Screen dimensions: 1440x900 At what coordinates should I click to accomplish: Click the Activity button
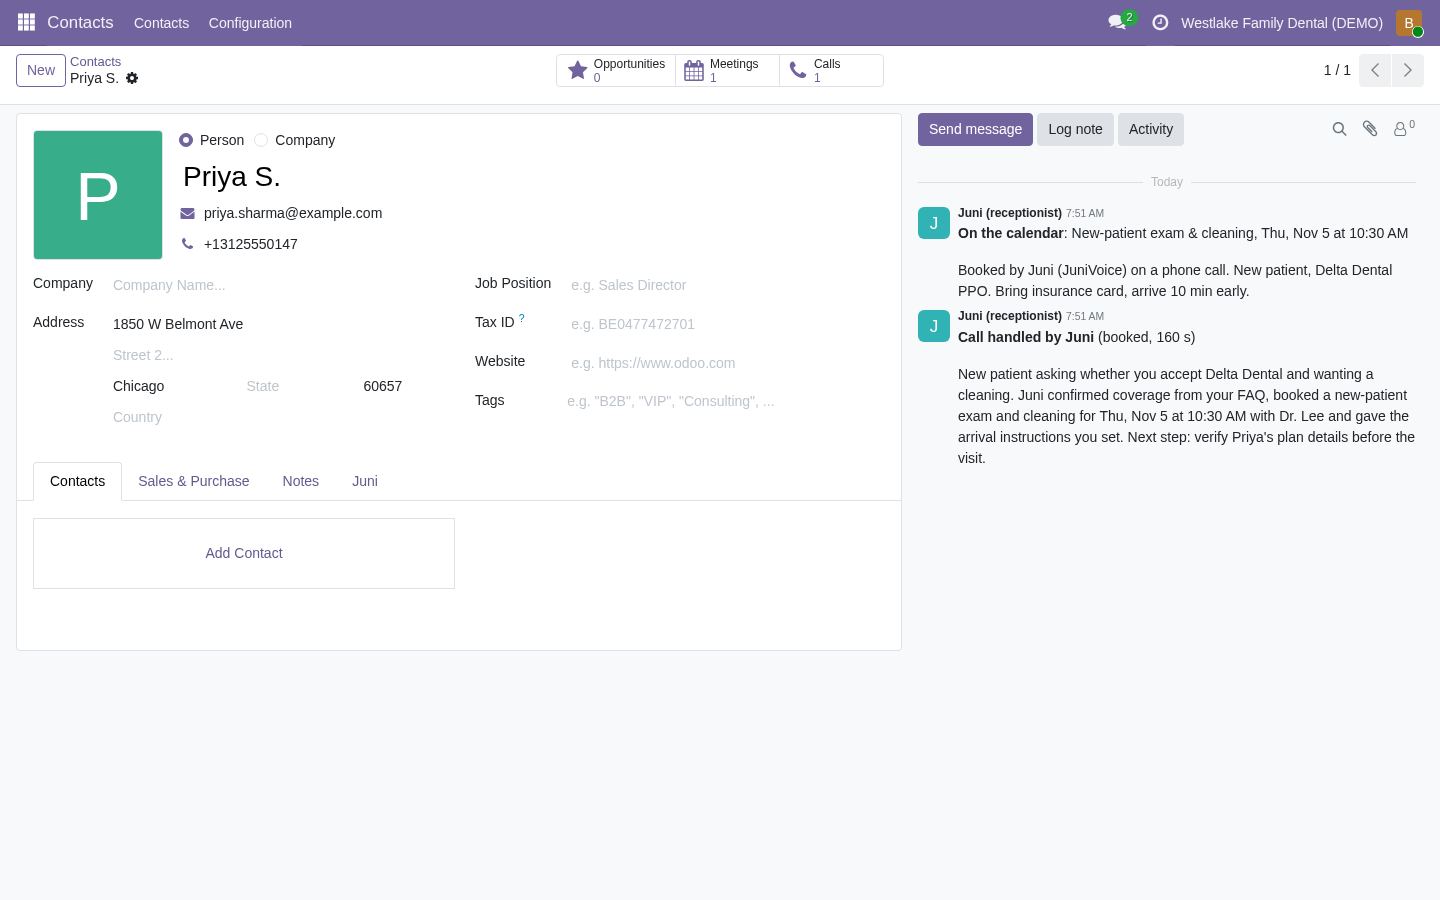tap(1151, 129)
